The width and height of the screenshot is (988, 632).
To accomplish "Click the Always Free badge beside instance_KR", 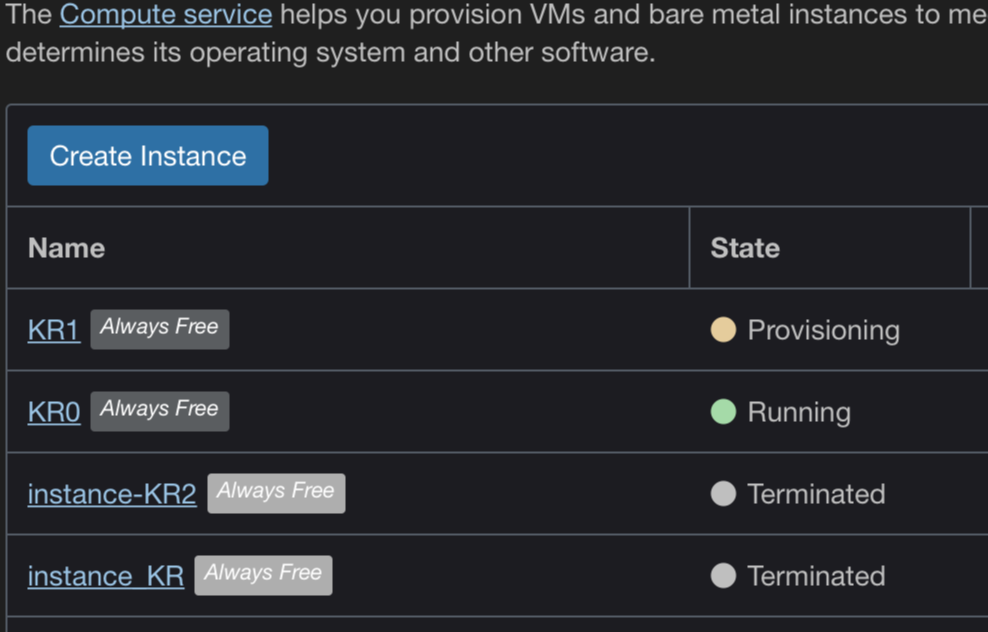I will pos(263,575).
